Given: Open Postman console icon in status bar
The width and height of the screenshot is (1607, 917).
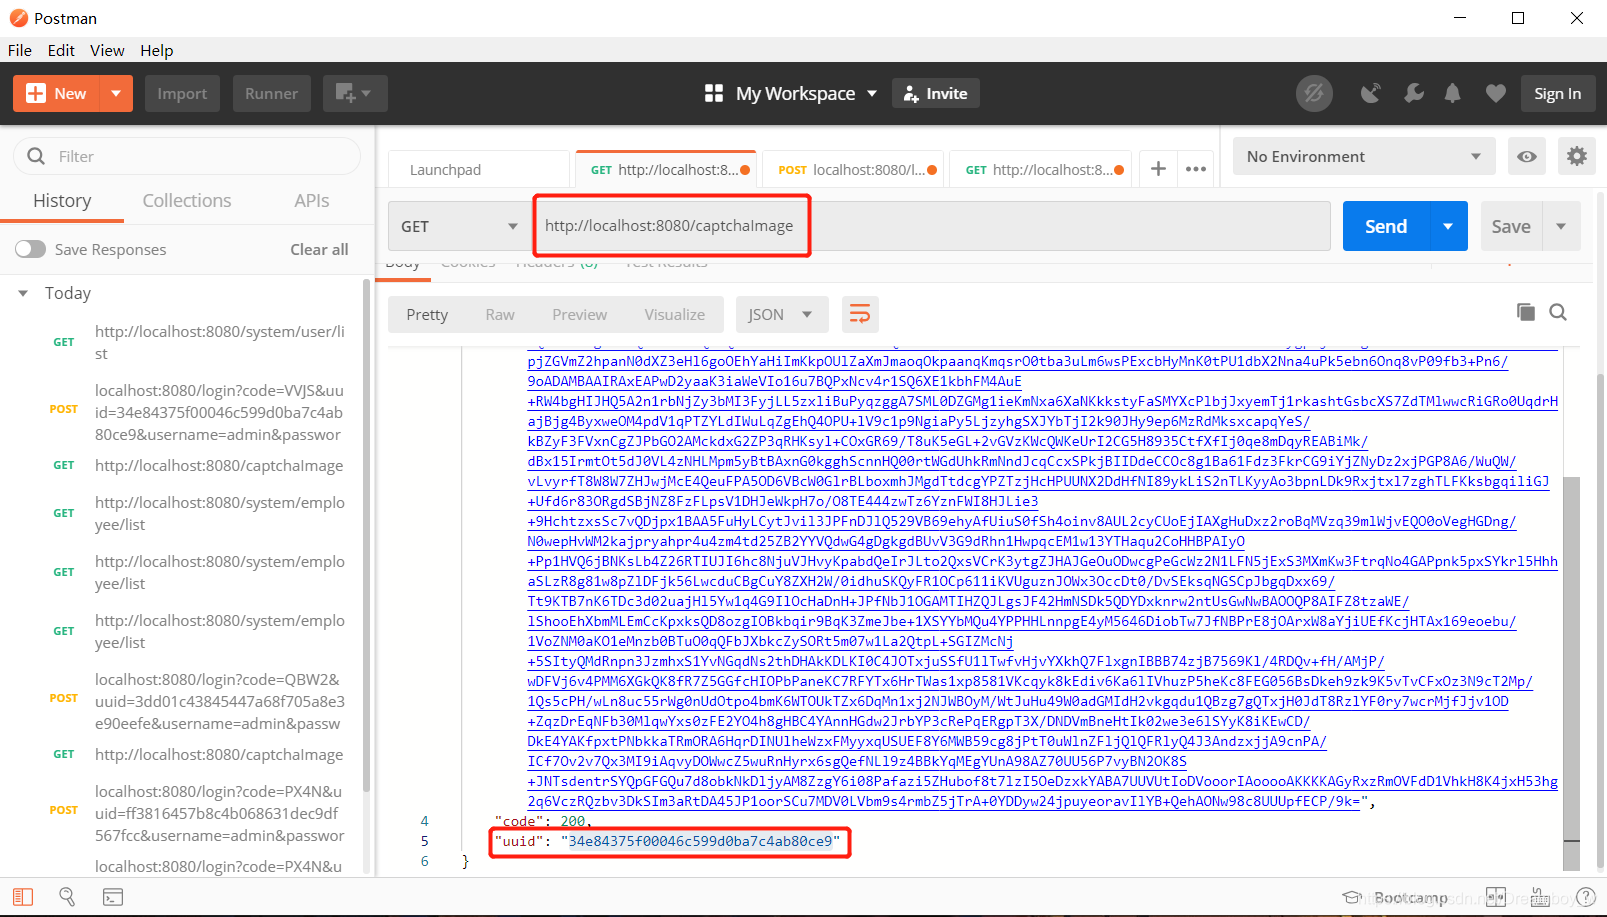Looking at the screenshot, I should [113, 897].
